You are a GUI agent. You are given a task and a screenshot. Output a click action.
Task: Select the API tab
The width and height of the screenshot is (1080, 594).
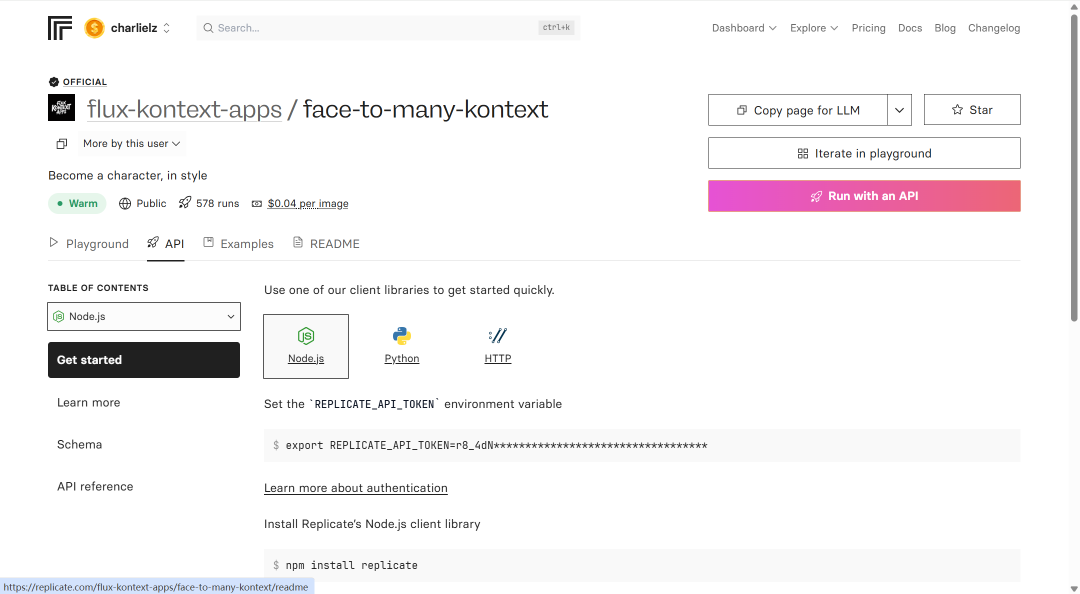pos(165,243)
